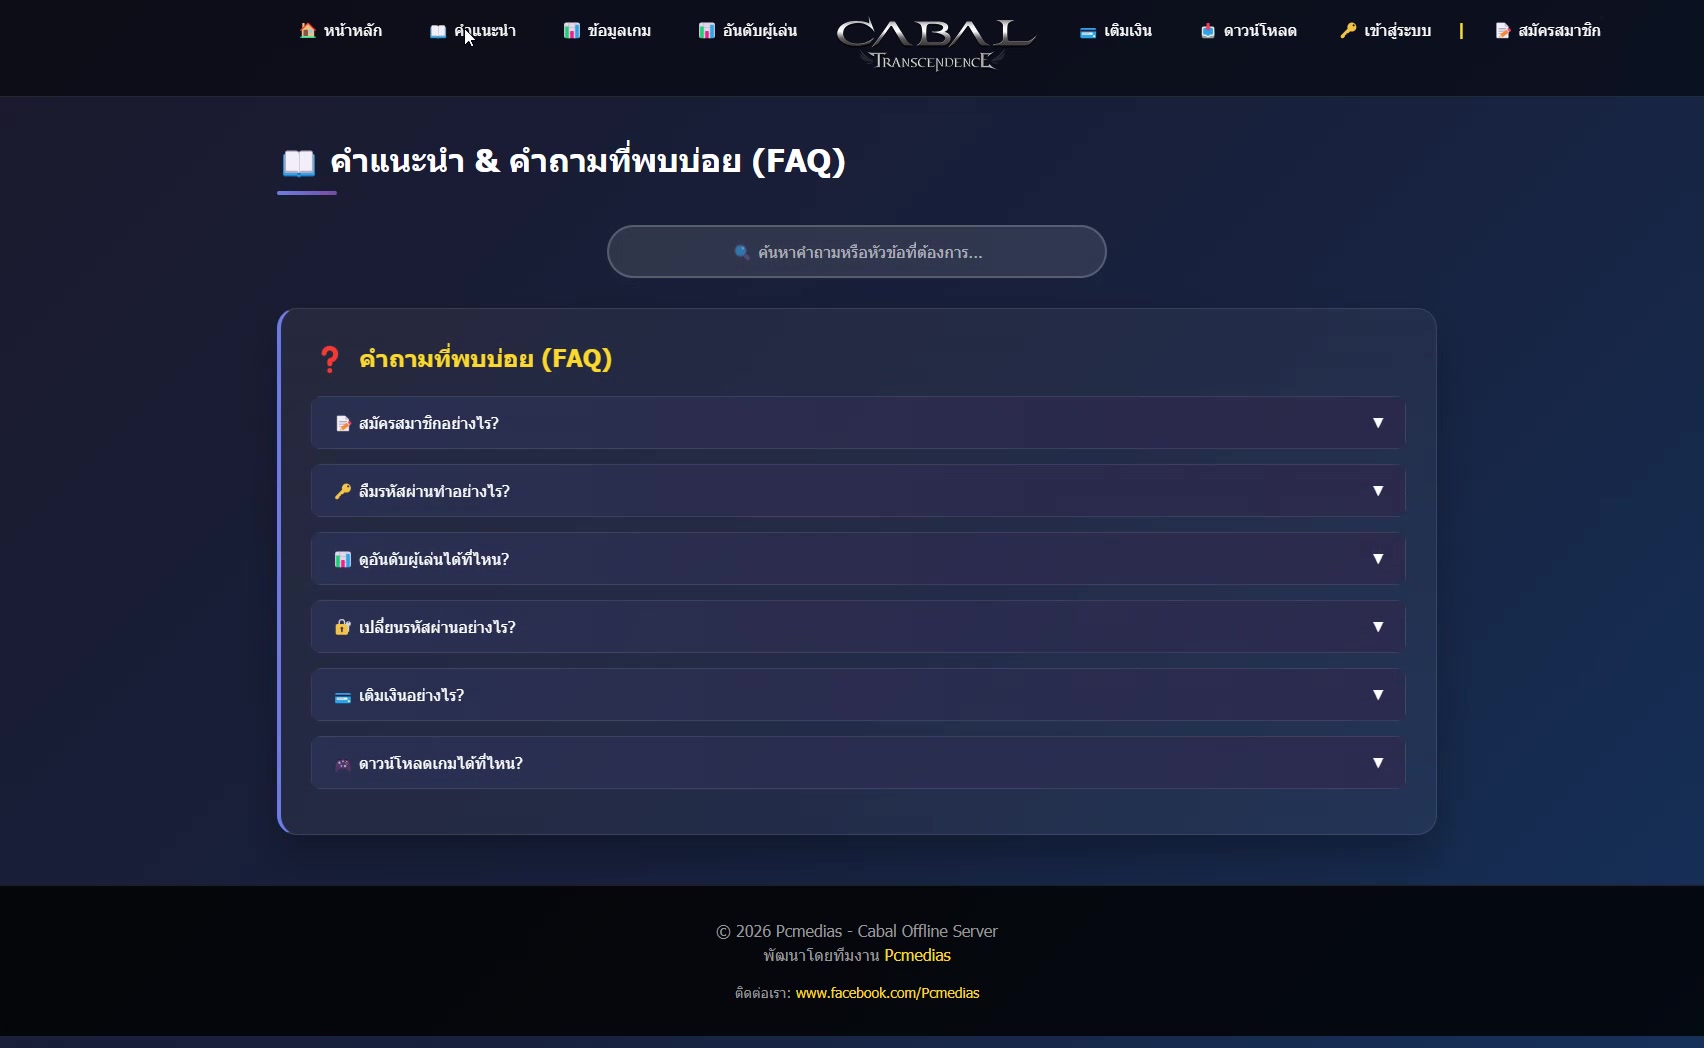Click the credit card icon beside เติมเงิน
Viewport: 1704px width, 1048px height.
[x=1088, y=32]
